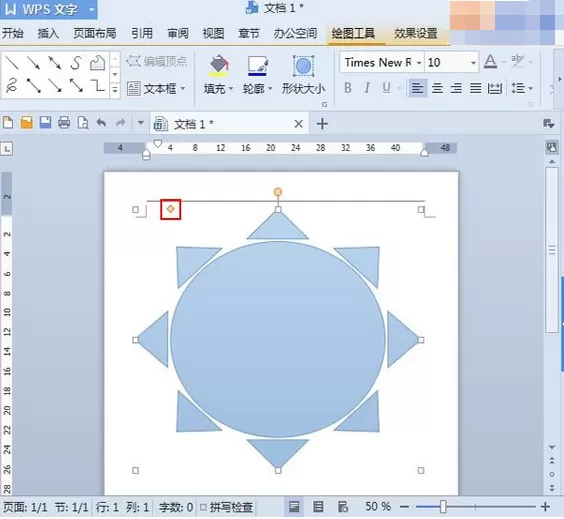Redo the last action

[120, 123]
